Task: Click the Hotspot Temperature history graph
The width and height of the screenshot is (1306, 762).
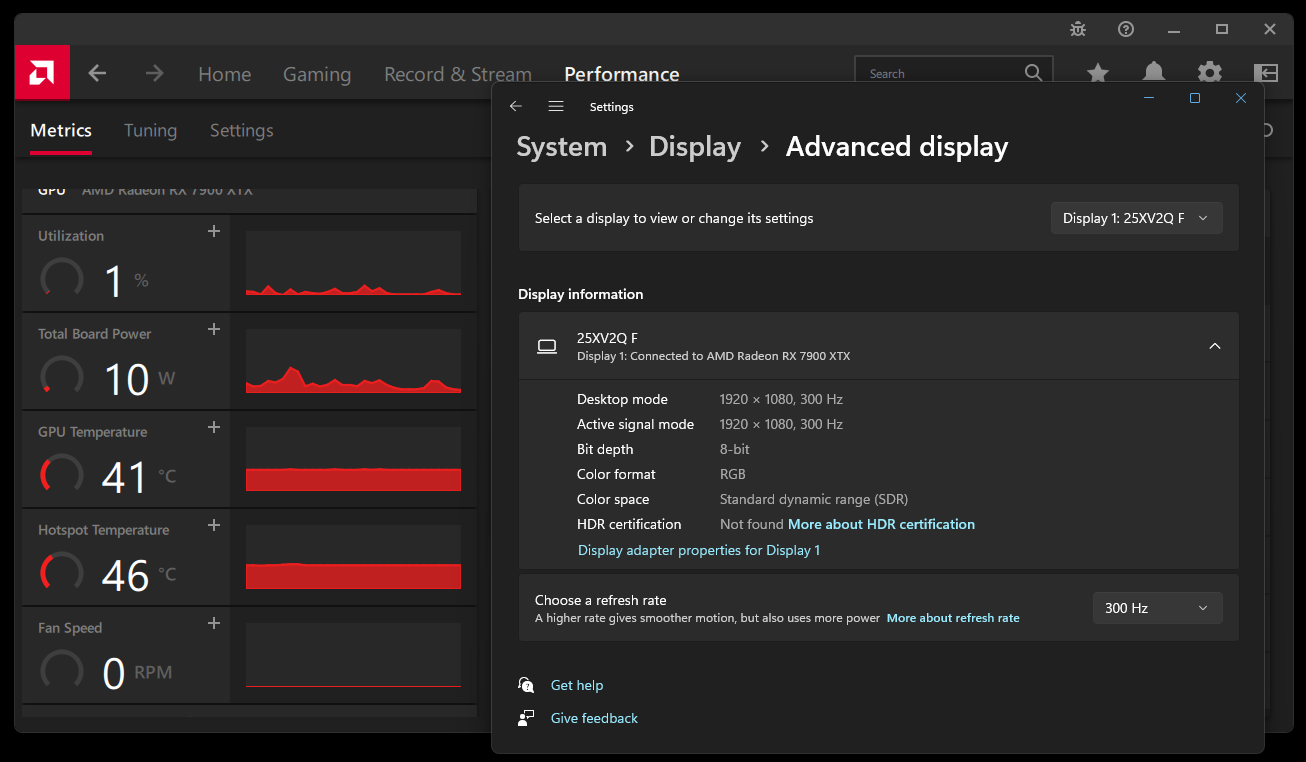Action: [x=353, y=558]
